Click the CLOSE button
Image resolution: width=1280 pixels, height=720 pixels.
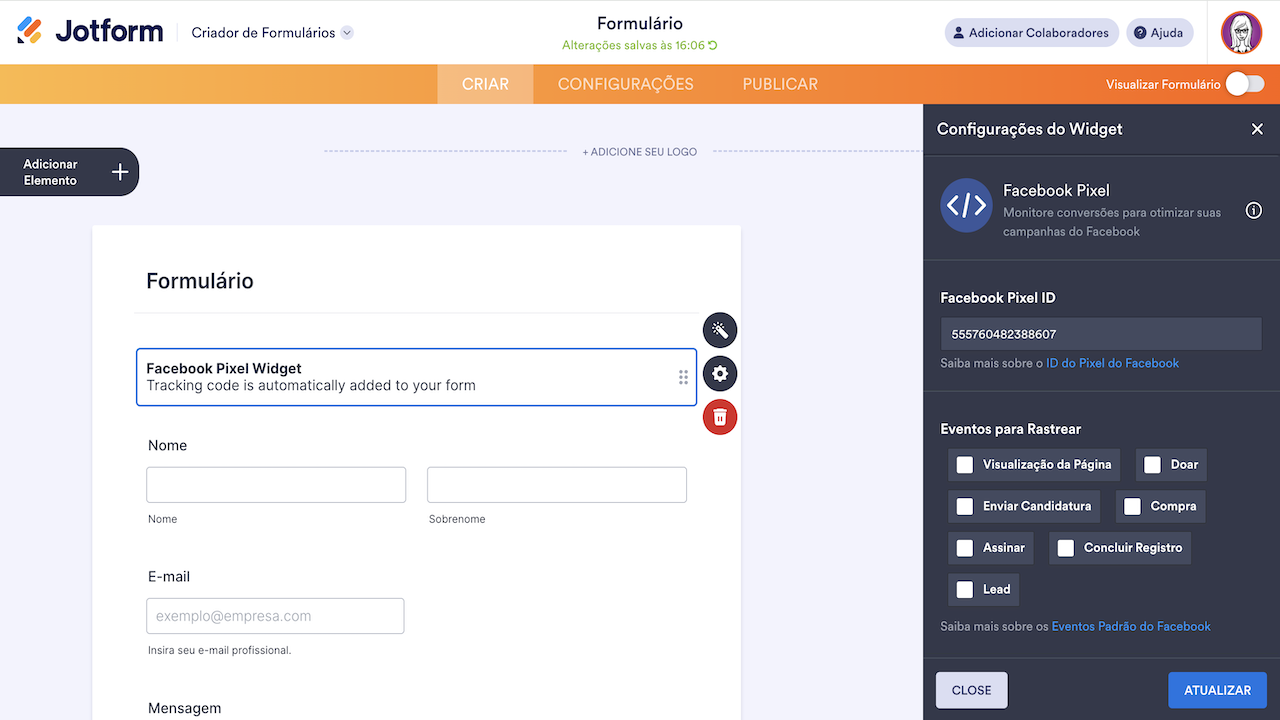coord(971,690)
